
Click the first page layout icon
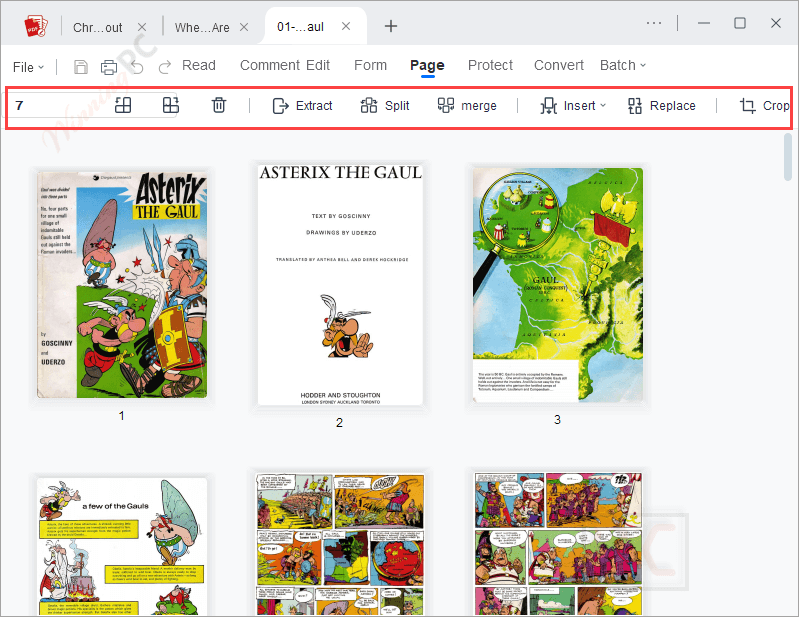click(x=123, y=105)
